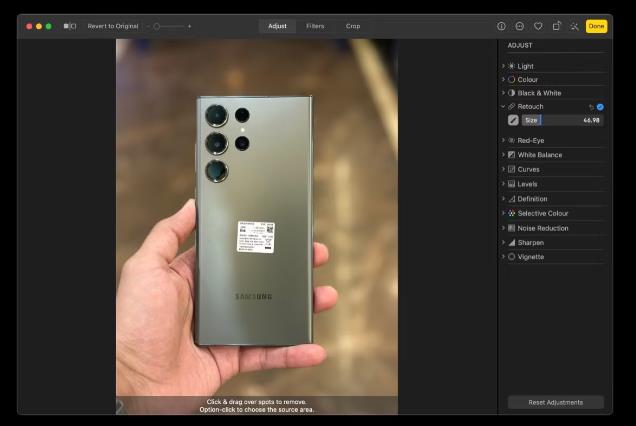Apply auto-enhance with magic wand icon
Viewport: 636px width, 426px height.
(x=574, y=26)
